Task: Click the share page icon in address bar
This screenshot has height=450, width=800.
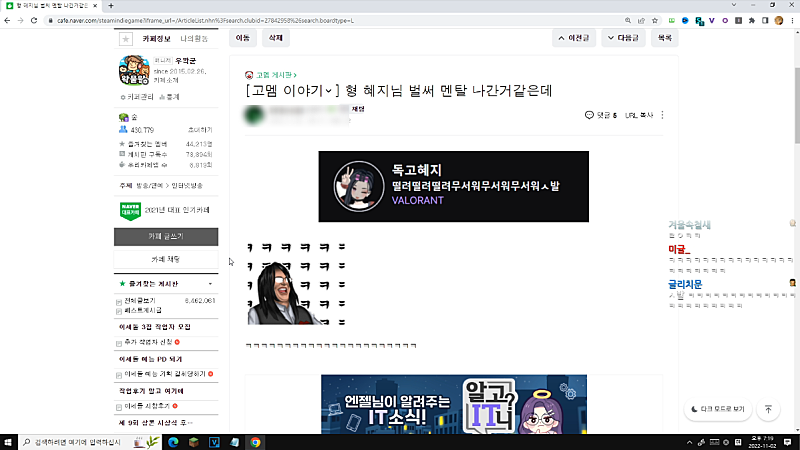Action: 641,20
